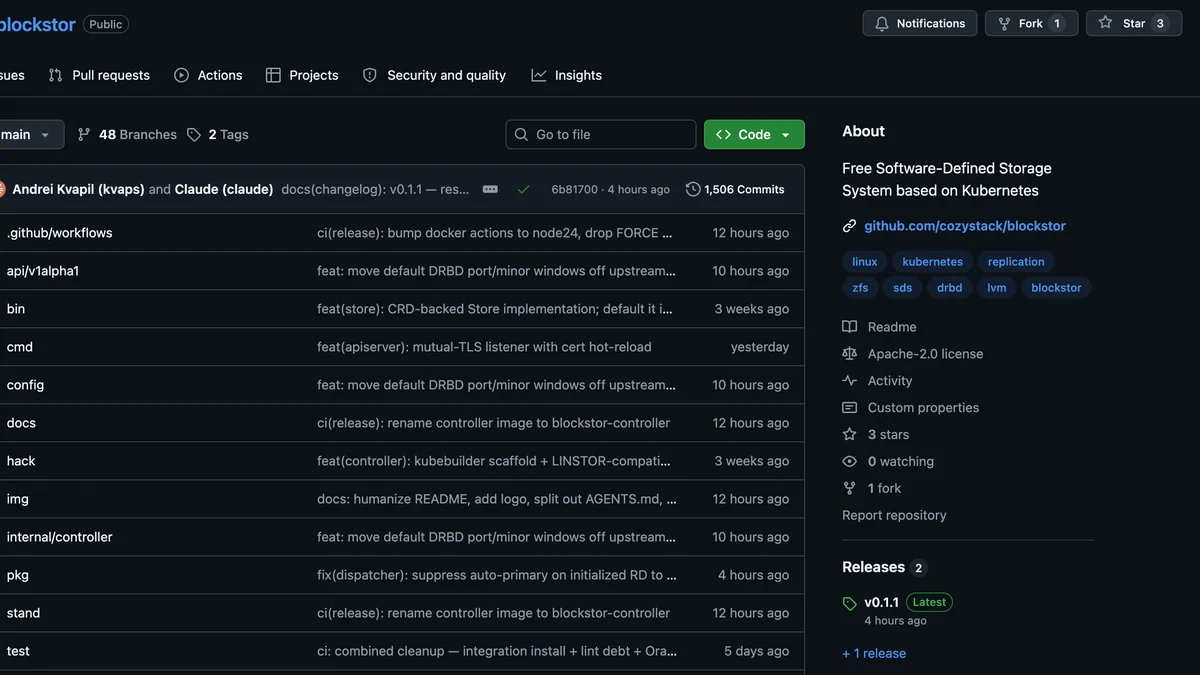Open the bin folder
This screenshot has height=675, width=1200.
(x=16, y=309)
